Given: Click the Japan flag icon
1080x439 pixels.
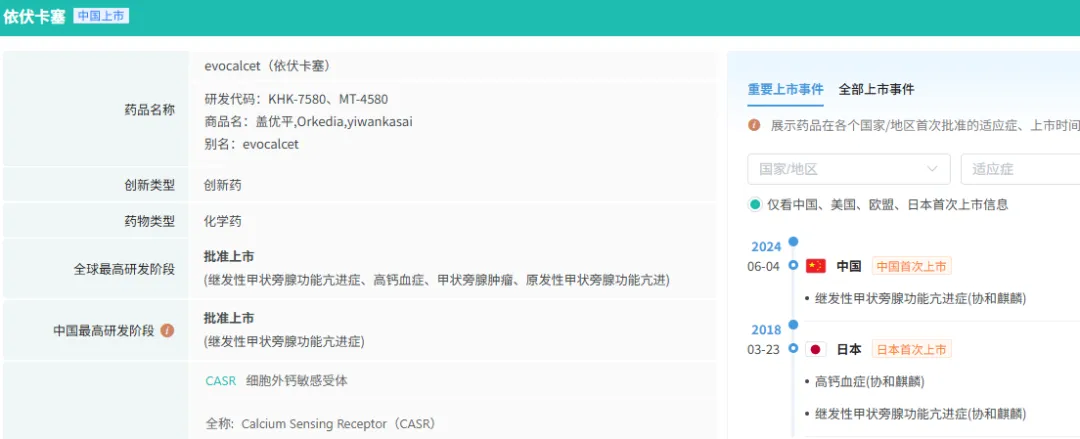Looking at the screenshot, I should [x=816, y=349].
